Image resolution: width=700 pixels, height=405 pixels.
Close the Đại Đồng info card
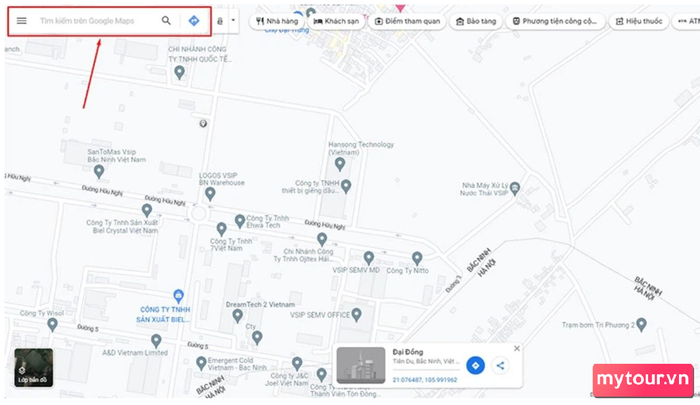pyautogui.click(x=517, y=348)
